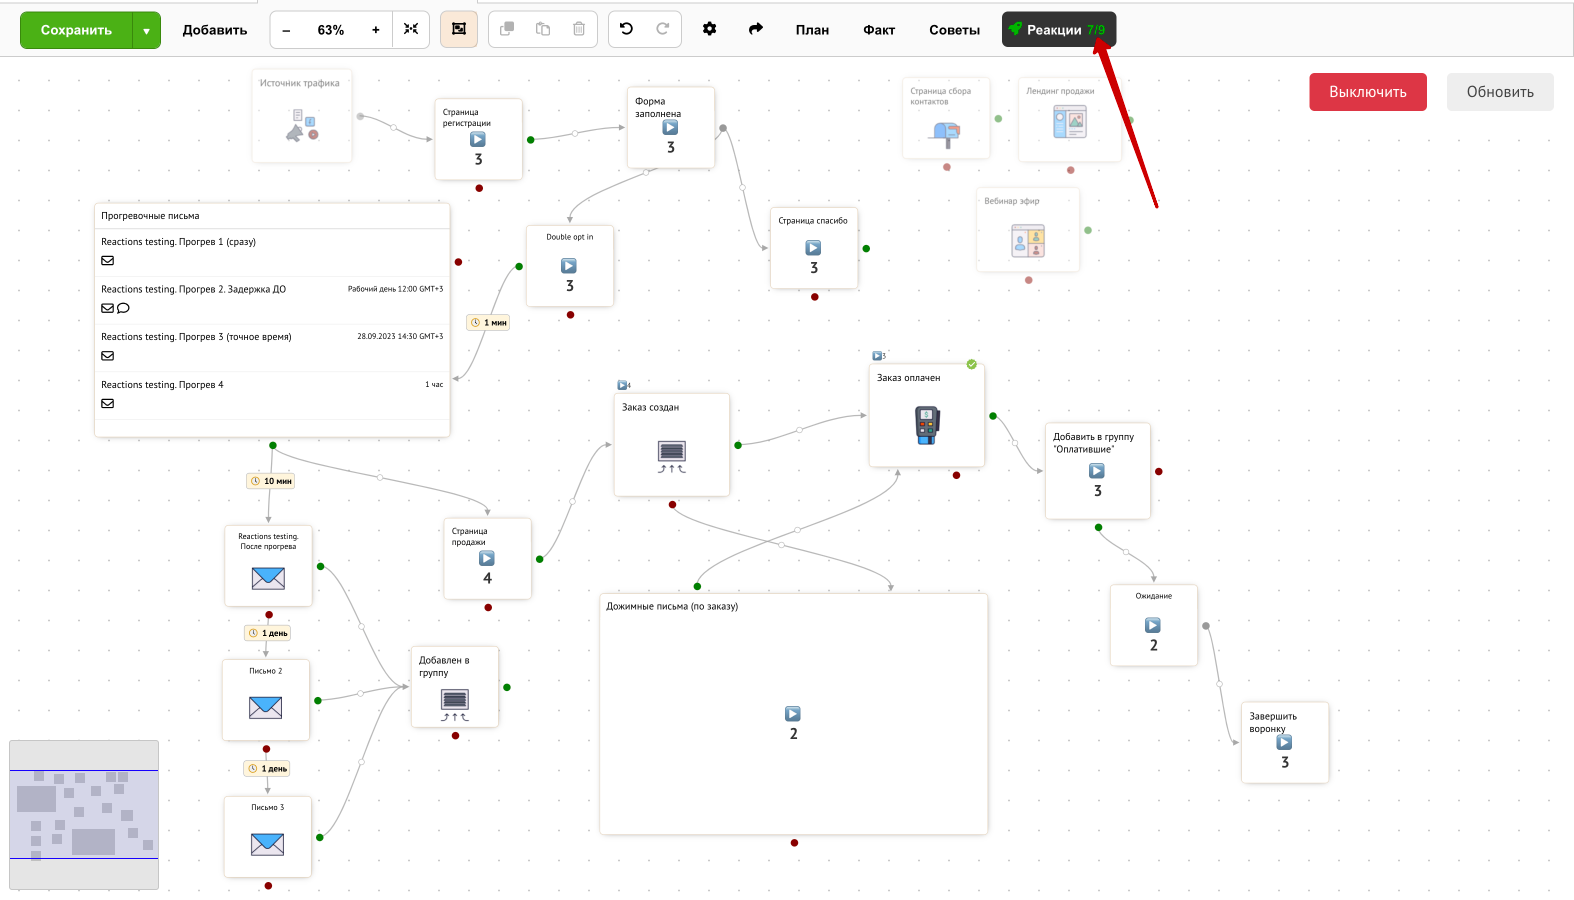Select the Страница сбора контактов mailbox icon
Image resolution: width=1574 pixels, height=900 pixels.
coord(945,133)
